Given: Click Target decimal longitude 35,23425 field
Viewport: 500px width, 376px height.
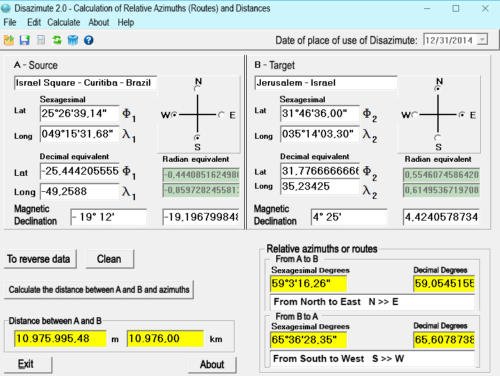Looking at the screenshot, I should point(320,186).
